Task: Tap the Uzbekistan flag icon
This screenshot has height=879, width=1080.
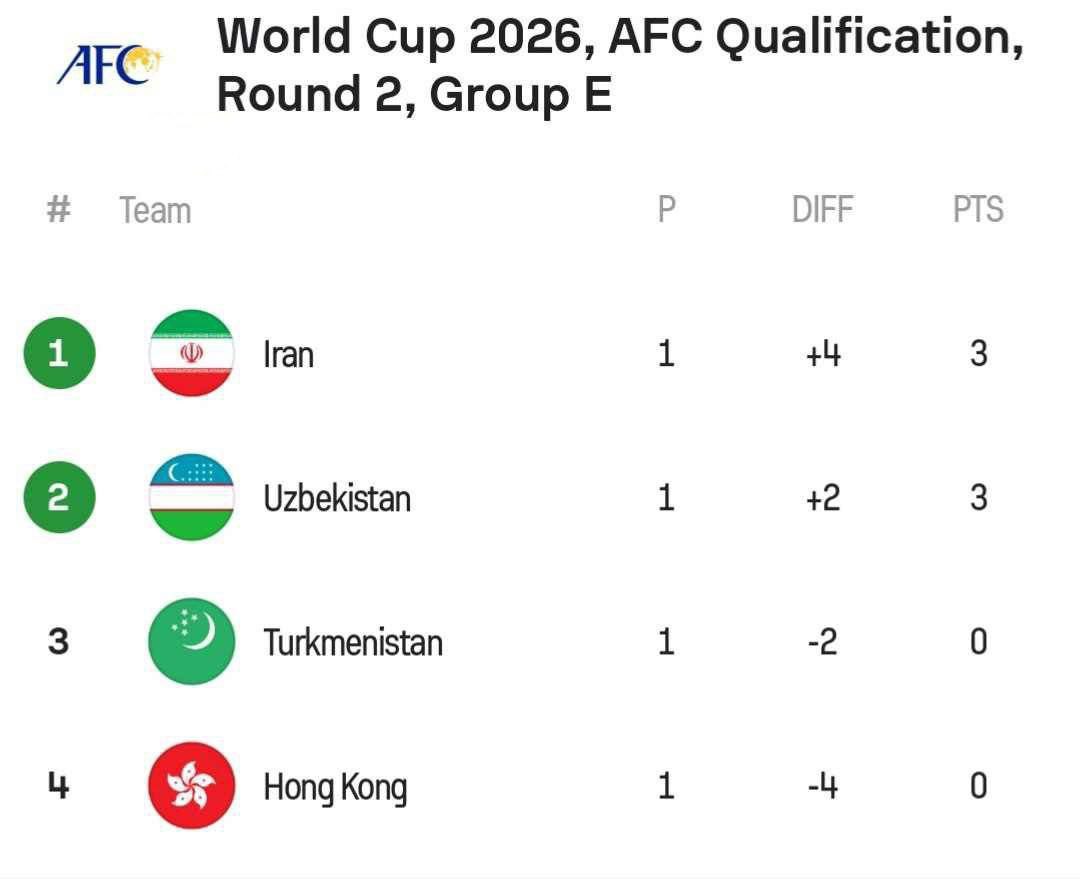Action: [x=191, y=497]
